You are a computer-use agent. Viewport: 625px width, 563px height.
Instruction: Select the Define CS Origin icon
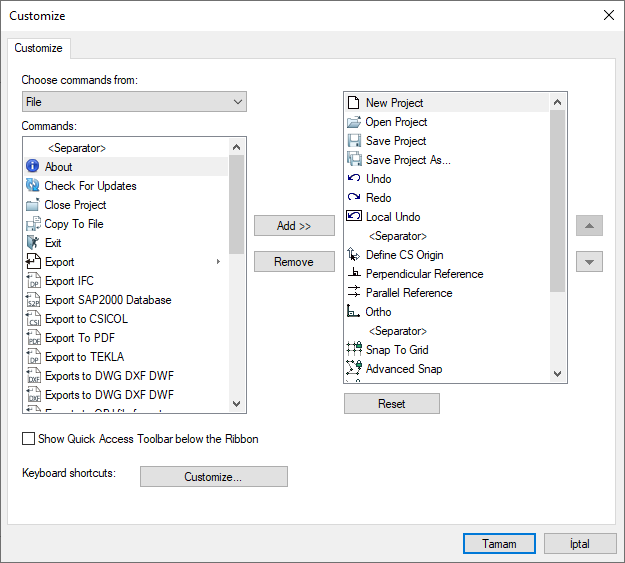pos(354,255)
